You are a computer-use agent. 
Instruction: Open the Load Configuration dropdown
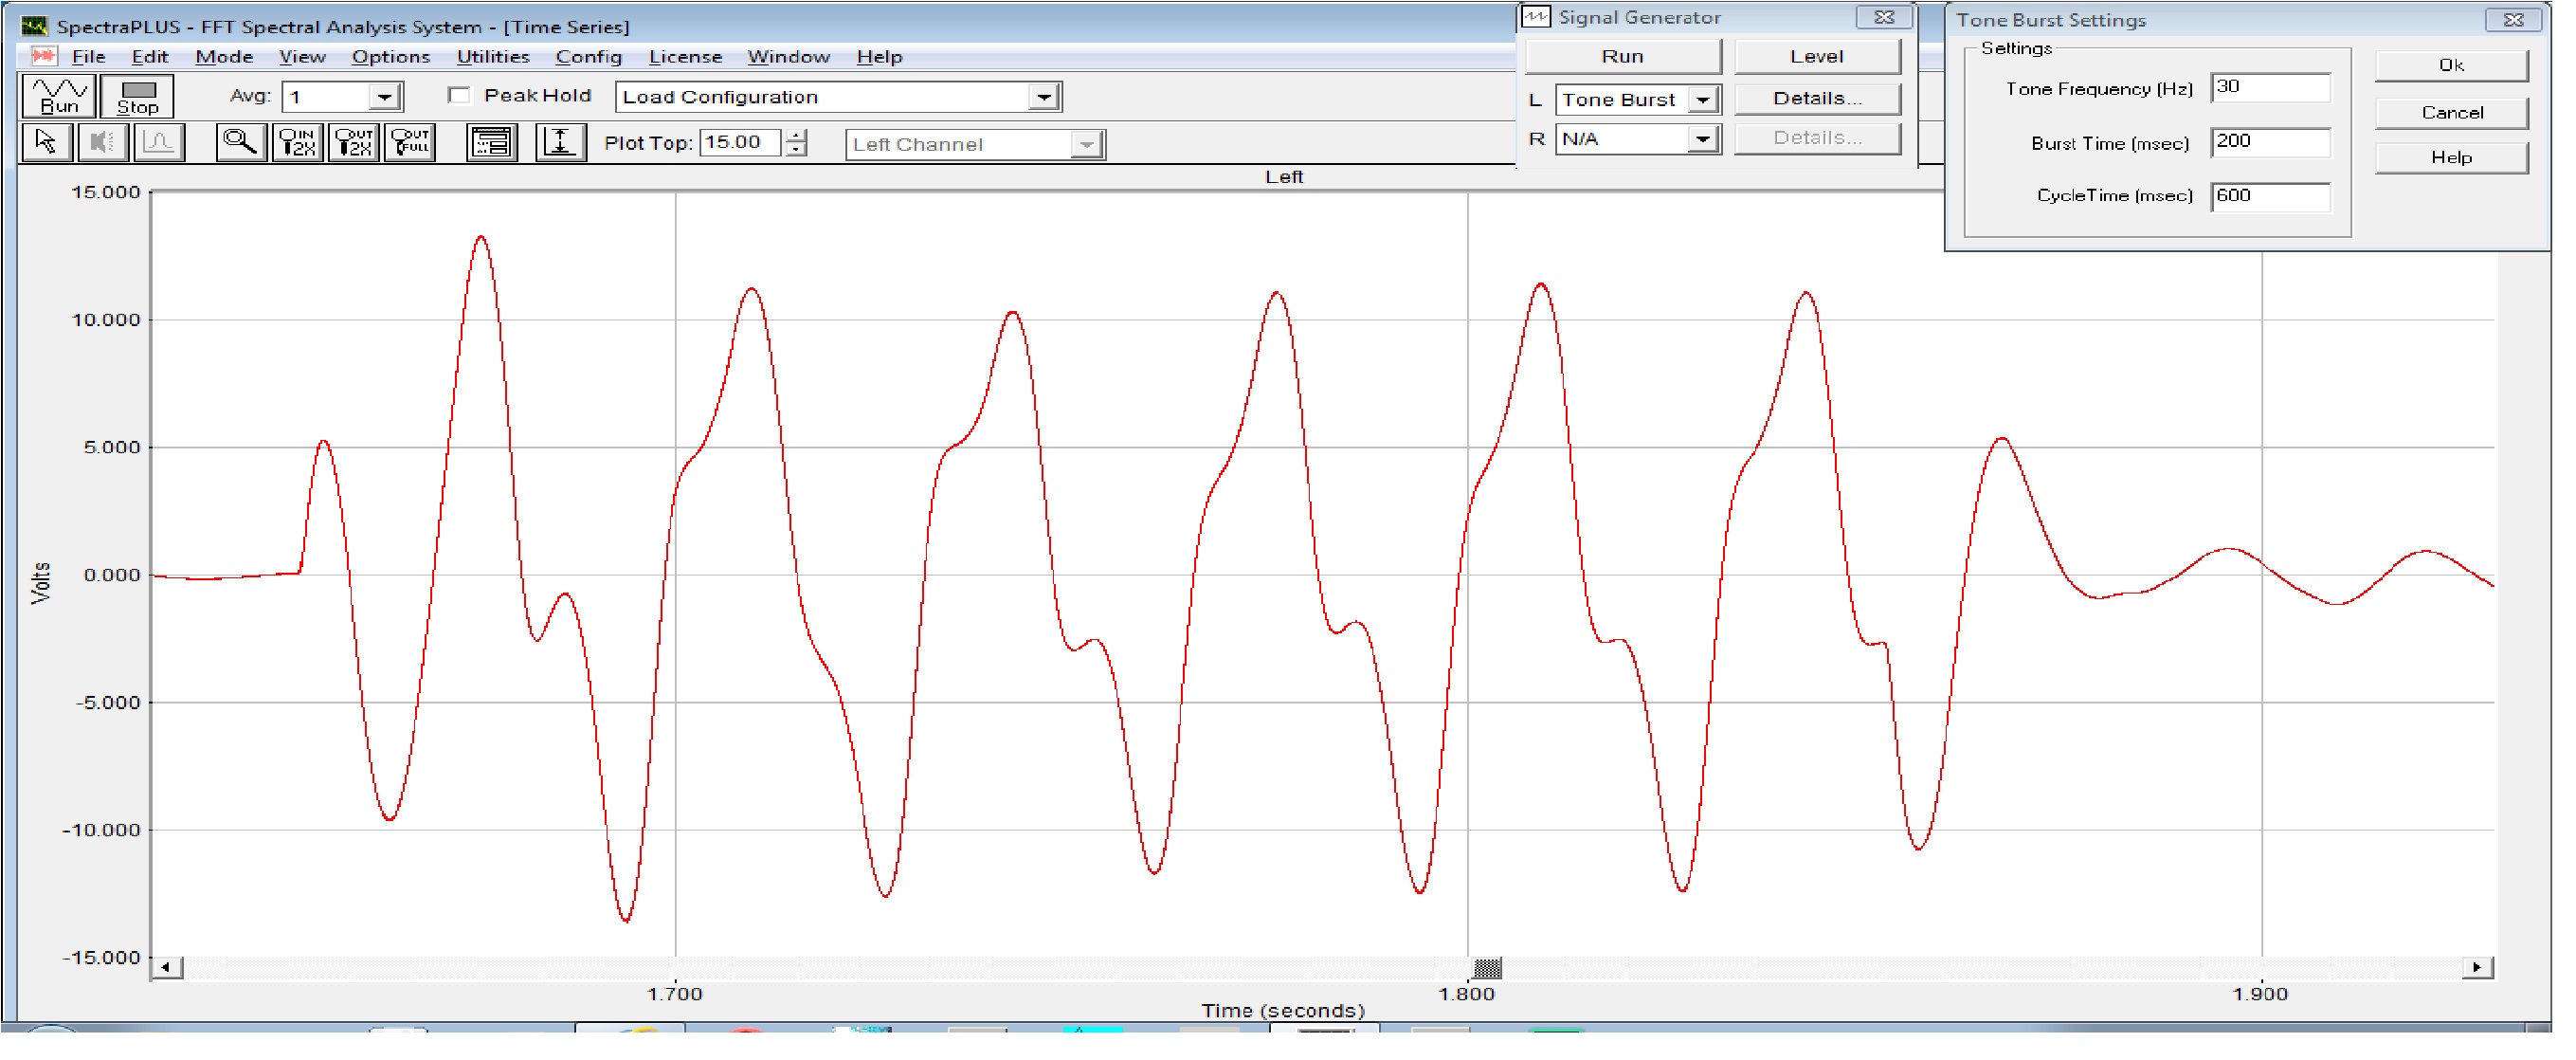tap(1044, 98)
